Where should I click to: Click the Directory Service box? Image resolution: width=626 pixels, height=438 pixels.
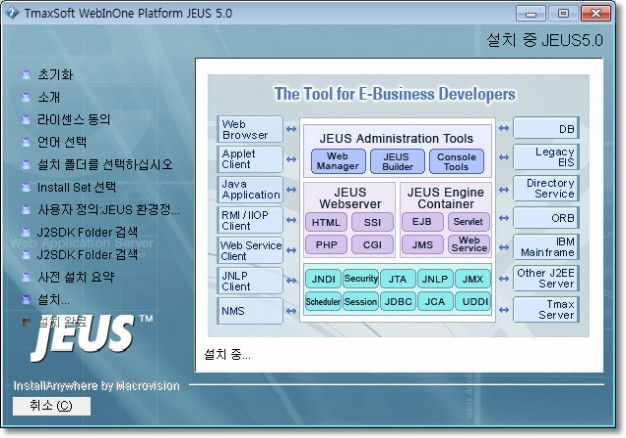point(546,188)
